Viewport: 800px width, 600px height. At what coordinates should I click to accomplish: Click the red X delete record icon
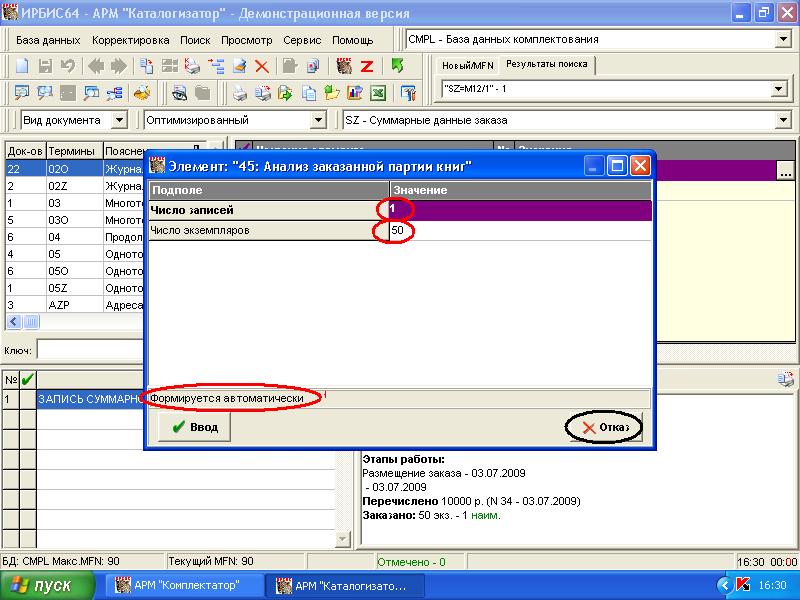click(x=262, y=67)
